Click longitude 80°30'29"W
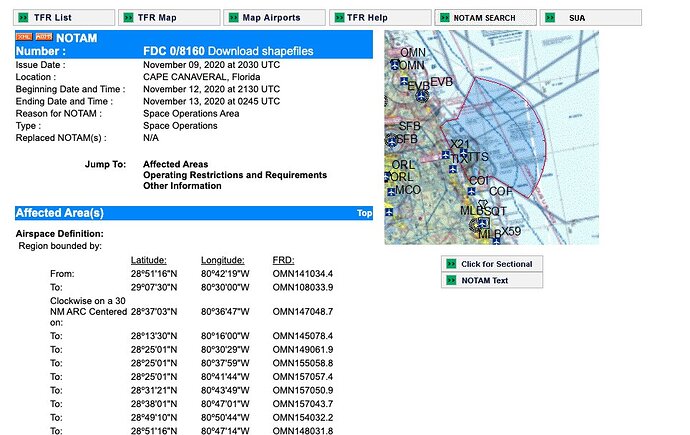Viewport: 690px width, 435px height. tap(225, 350)
